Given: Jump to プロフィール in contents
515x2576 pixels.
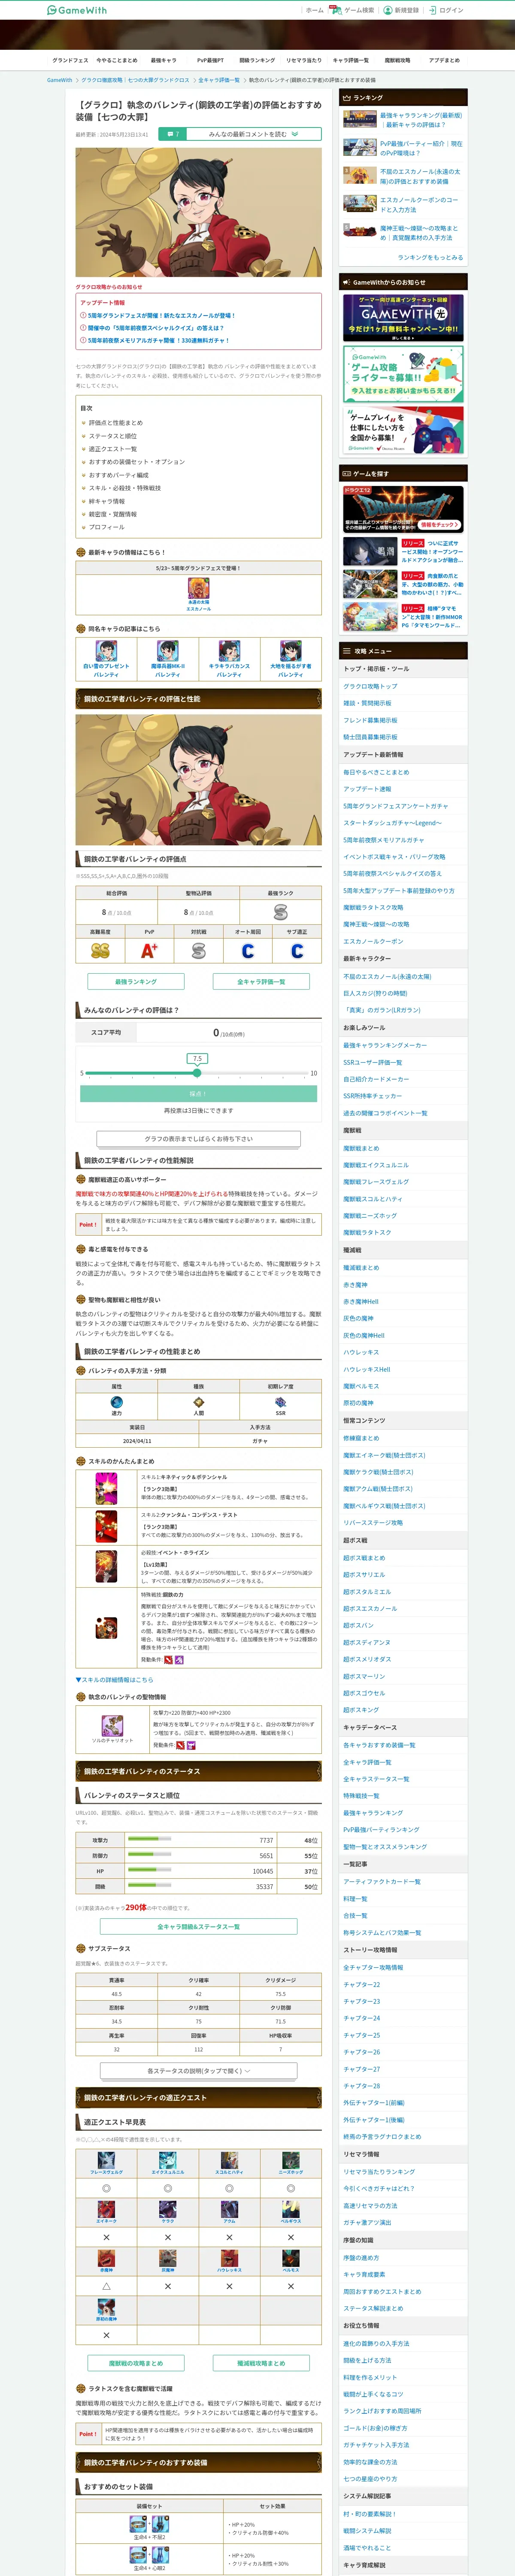Looking at the screenshot, I should coord(107,527).
